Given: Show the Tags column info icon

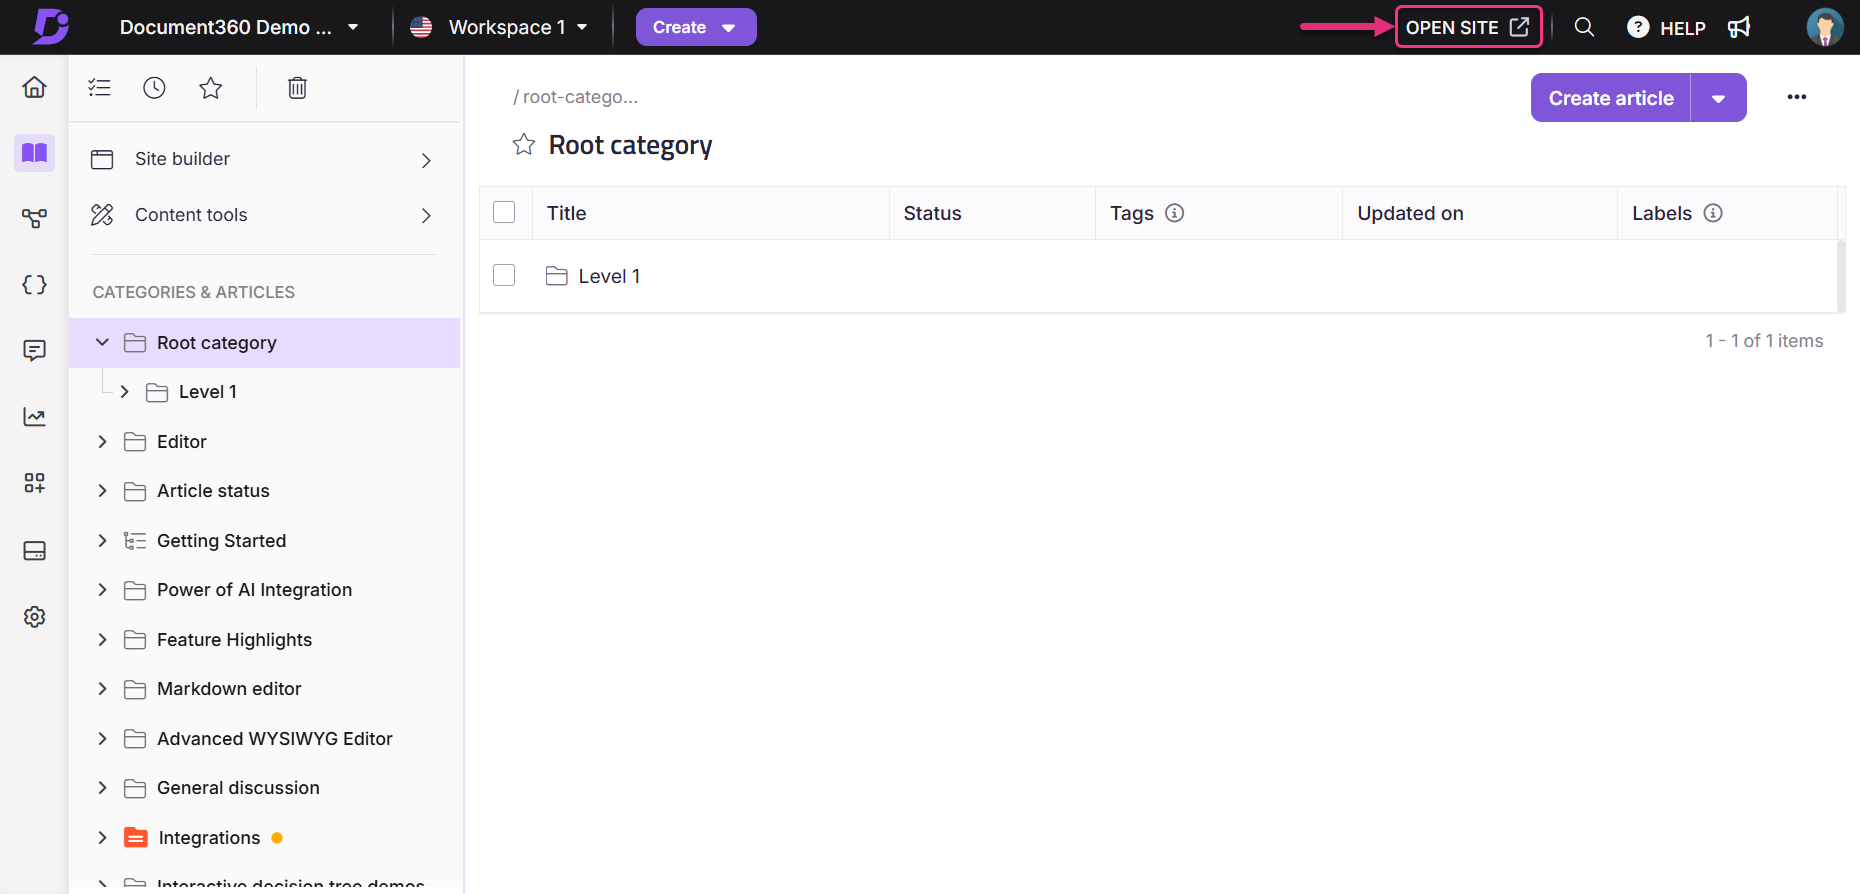Looking at the screenshot, I should 1175,213.
